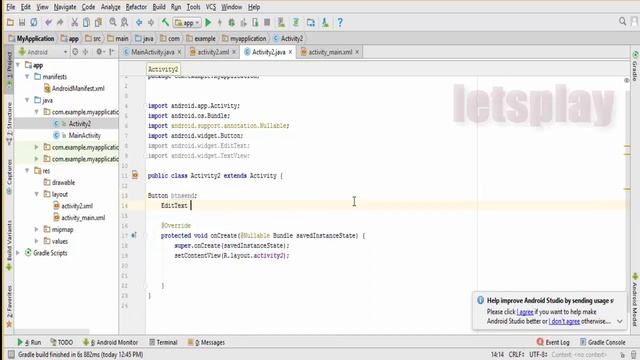Image resolution: width=640 pixels, height=360 pixels.
Task: Open the Navigate menu
Action: [x=65, y=7]
